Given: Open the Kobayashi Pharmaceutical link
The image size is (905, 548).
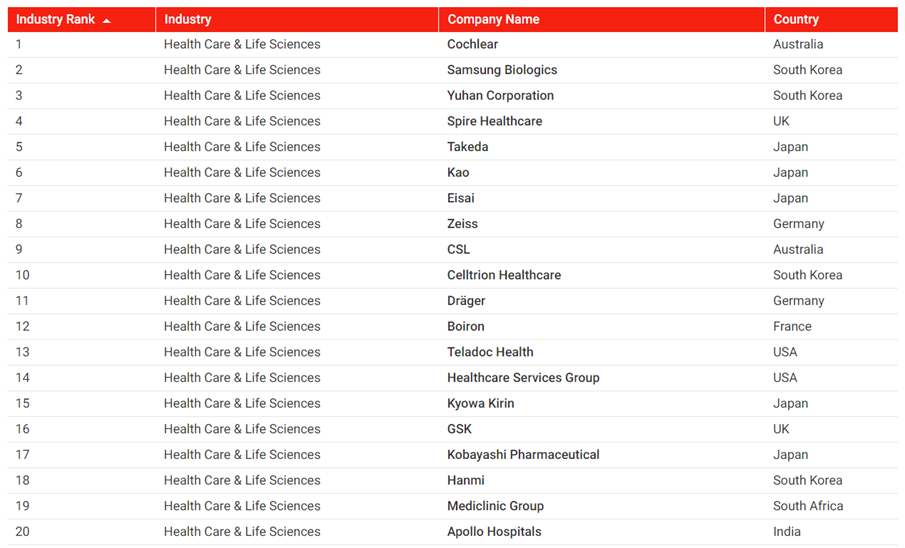Looking at the screenshot, I should 523,455.
